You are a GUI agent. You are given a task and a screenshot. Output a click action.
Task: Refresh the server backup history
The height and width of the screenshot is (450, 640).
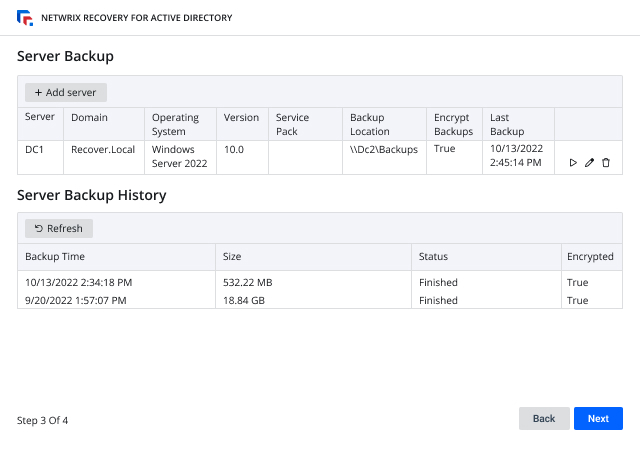(x=59, y=228)
